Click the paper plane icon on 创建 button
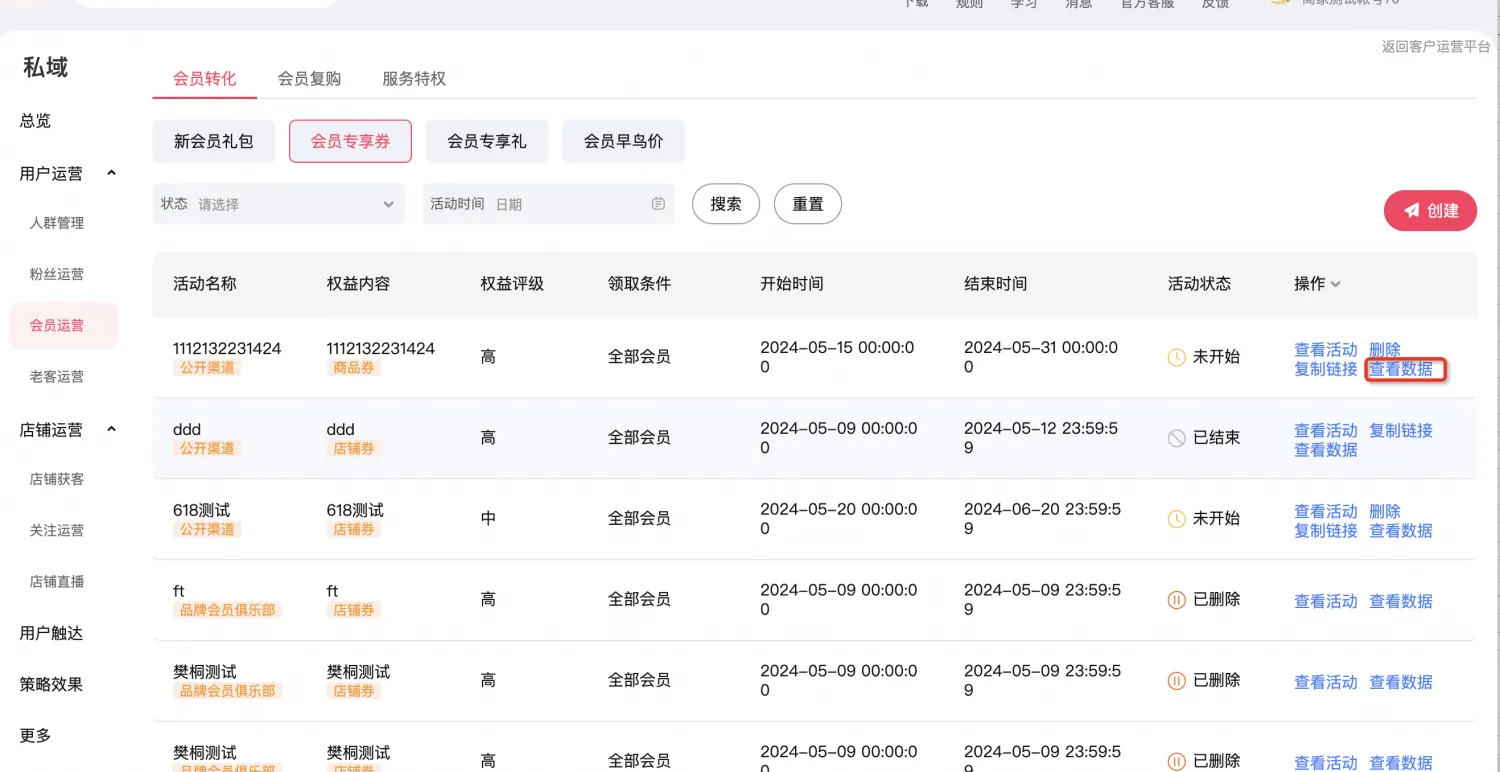 1411,211
